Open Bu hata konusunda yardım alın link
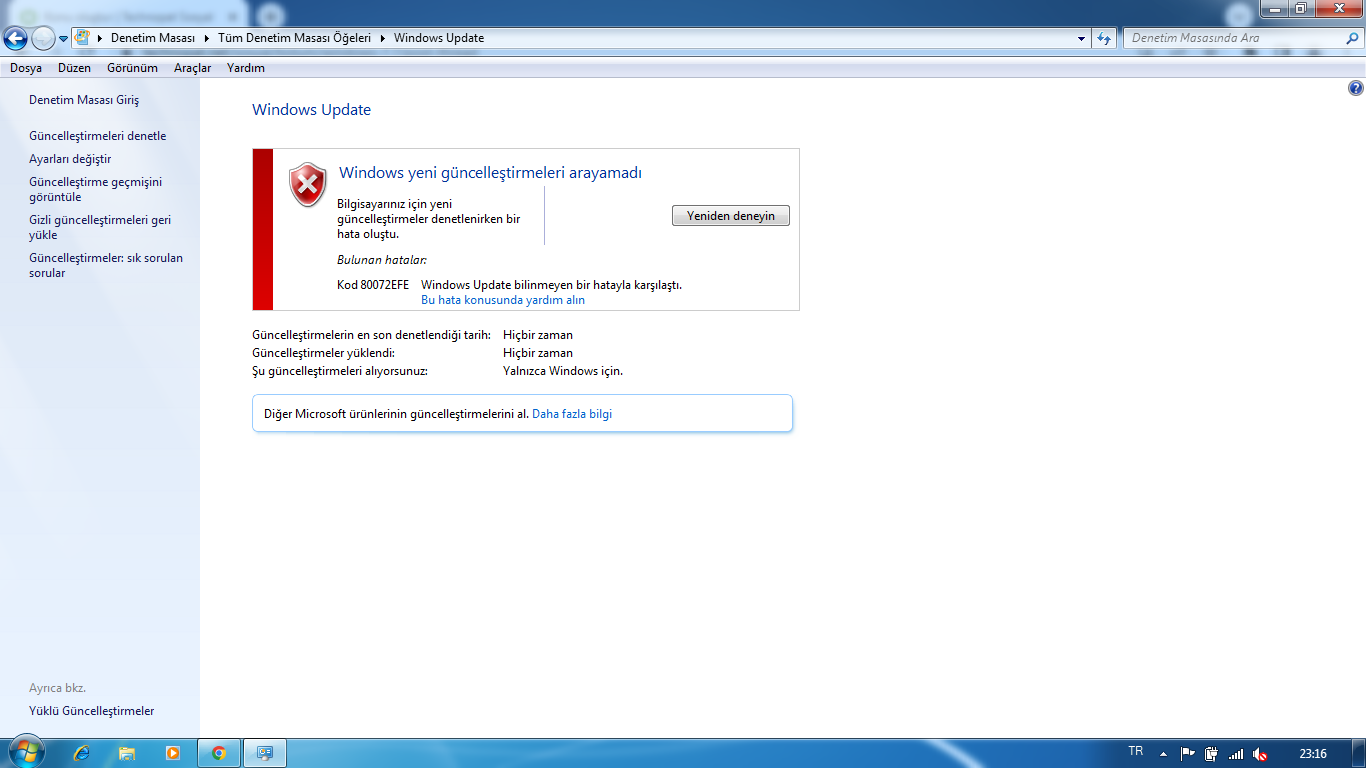Image resolution: width=1366 pixels, height=768 pixels. click(x=503, y=300)
